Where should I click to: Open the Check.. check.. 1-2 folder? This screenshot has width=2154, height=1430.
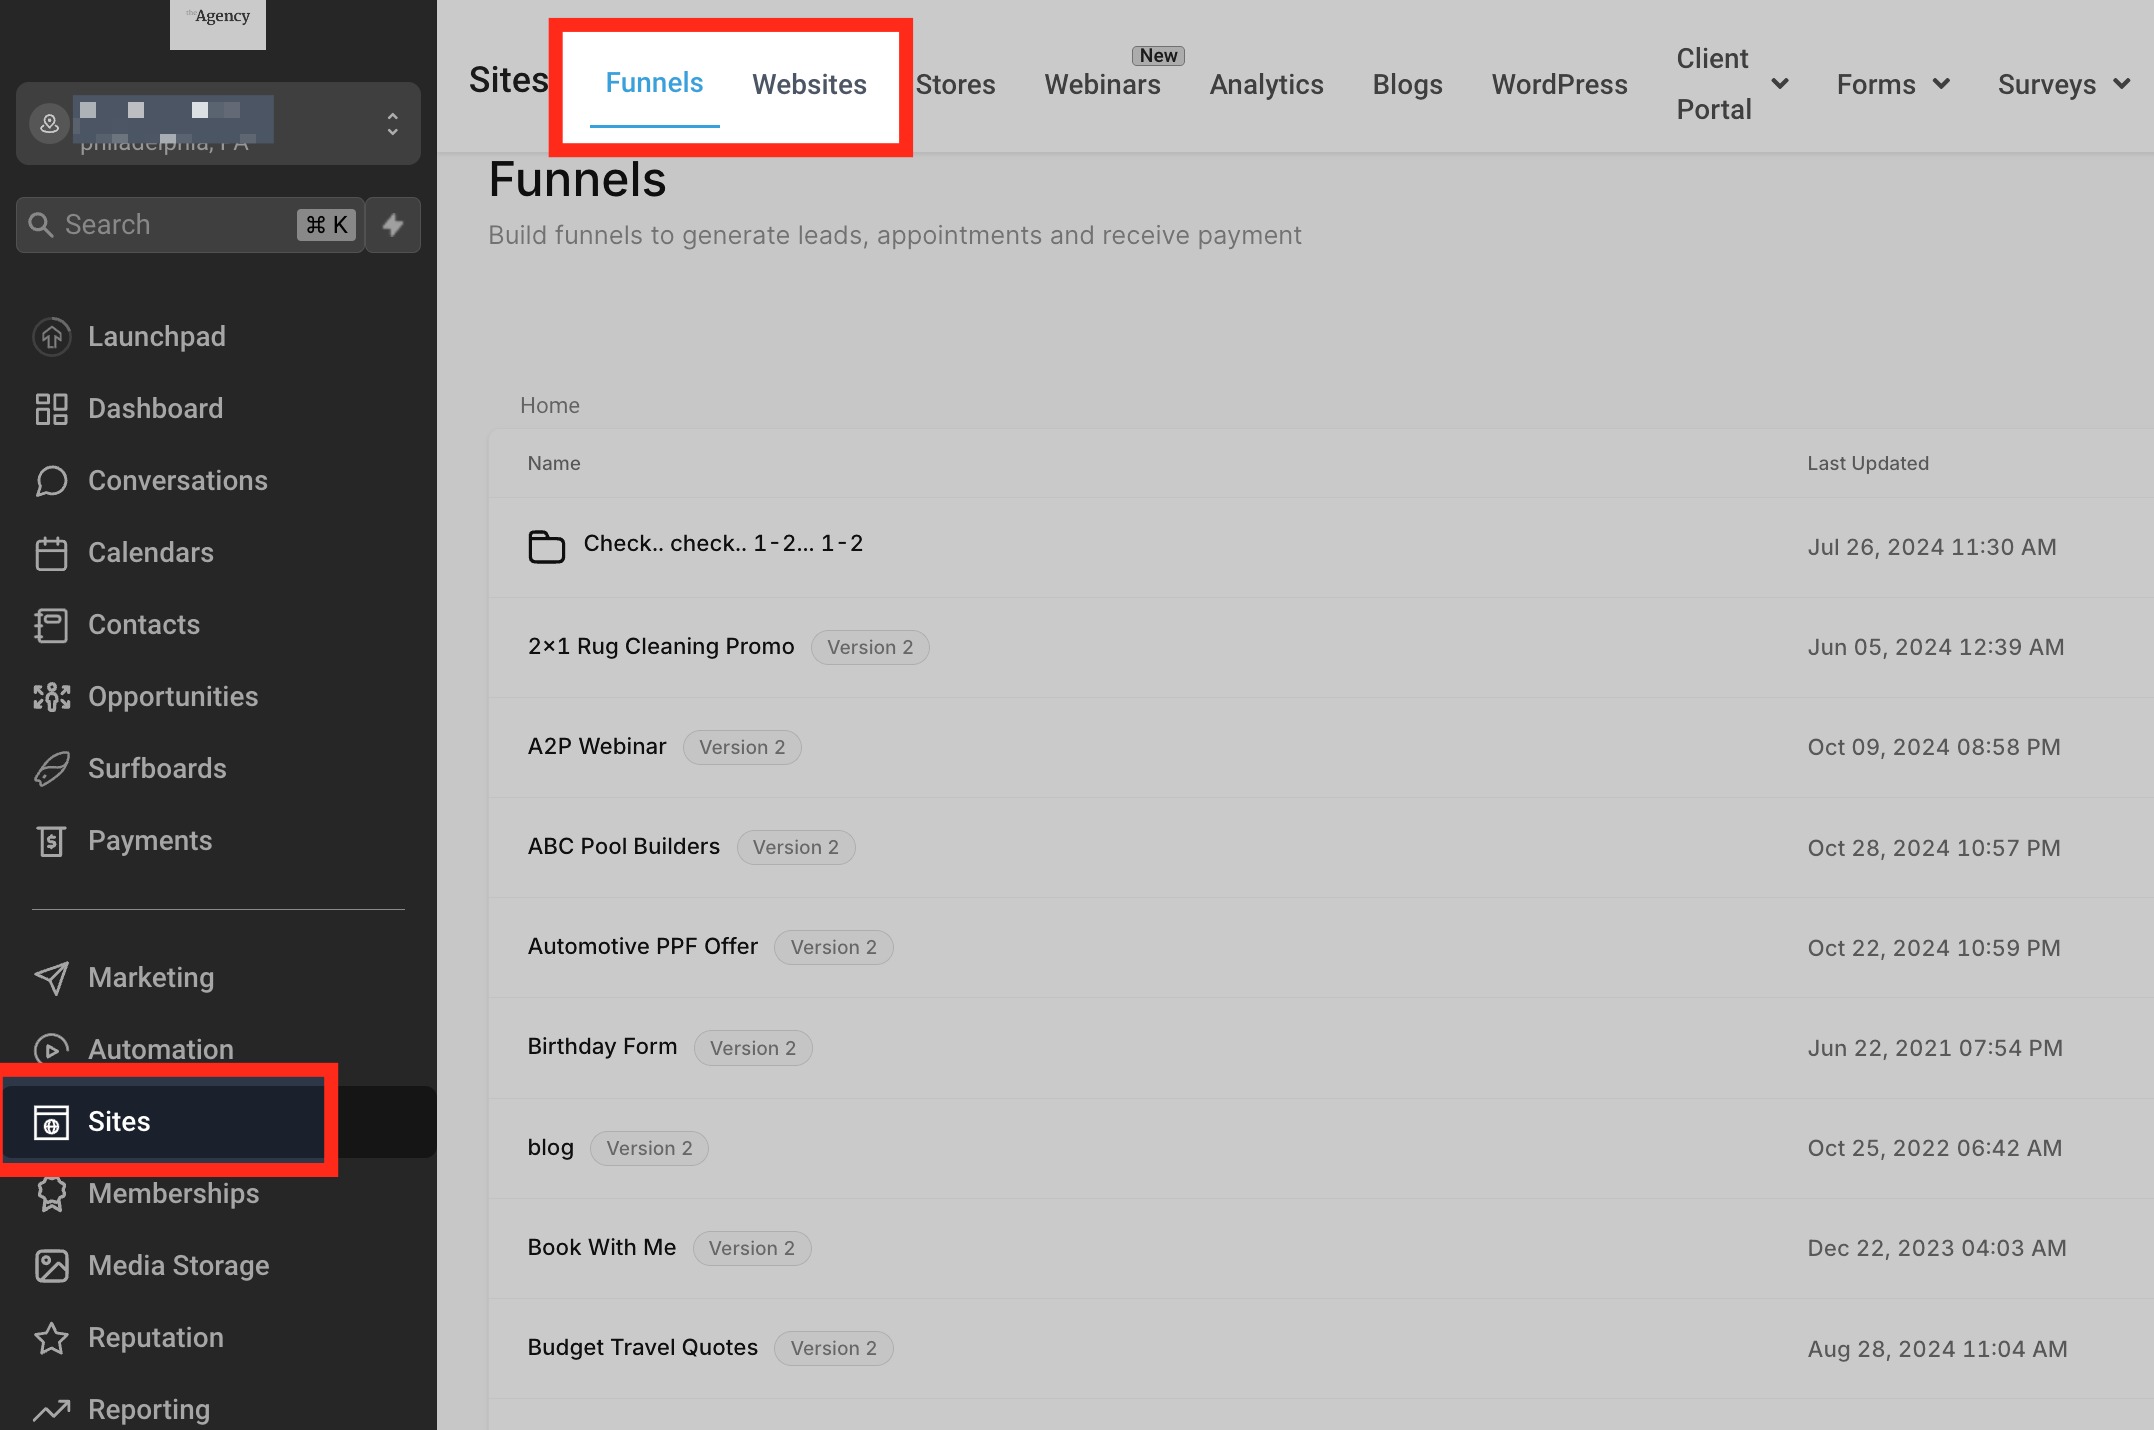point(723,543)
